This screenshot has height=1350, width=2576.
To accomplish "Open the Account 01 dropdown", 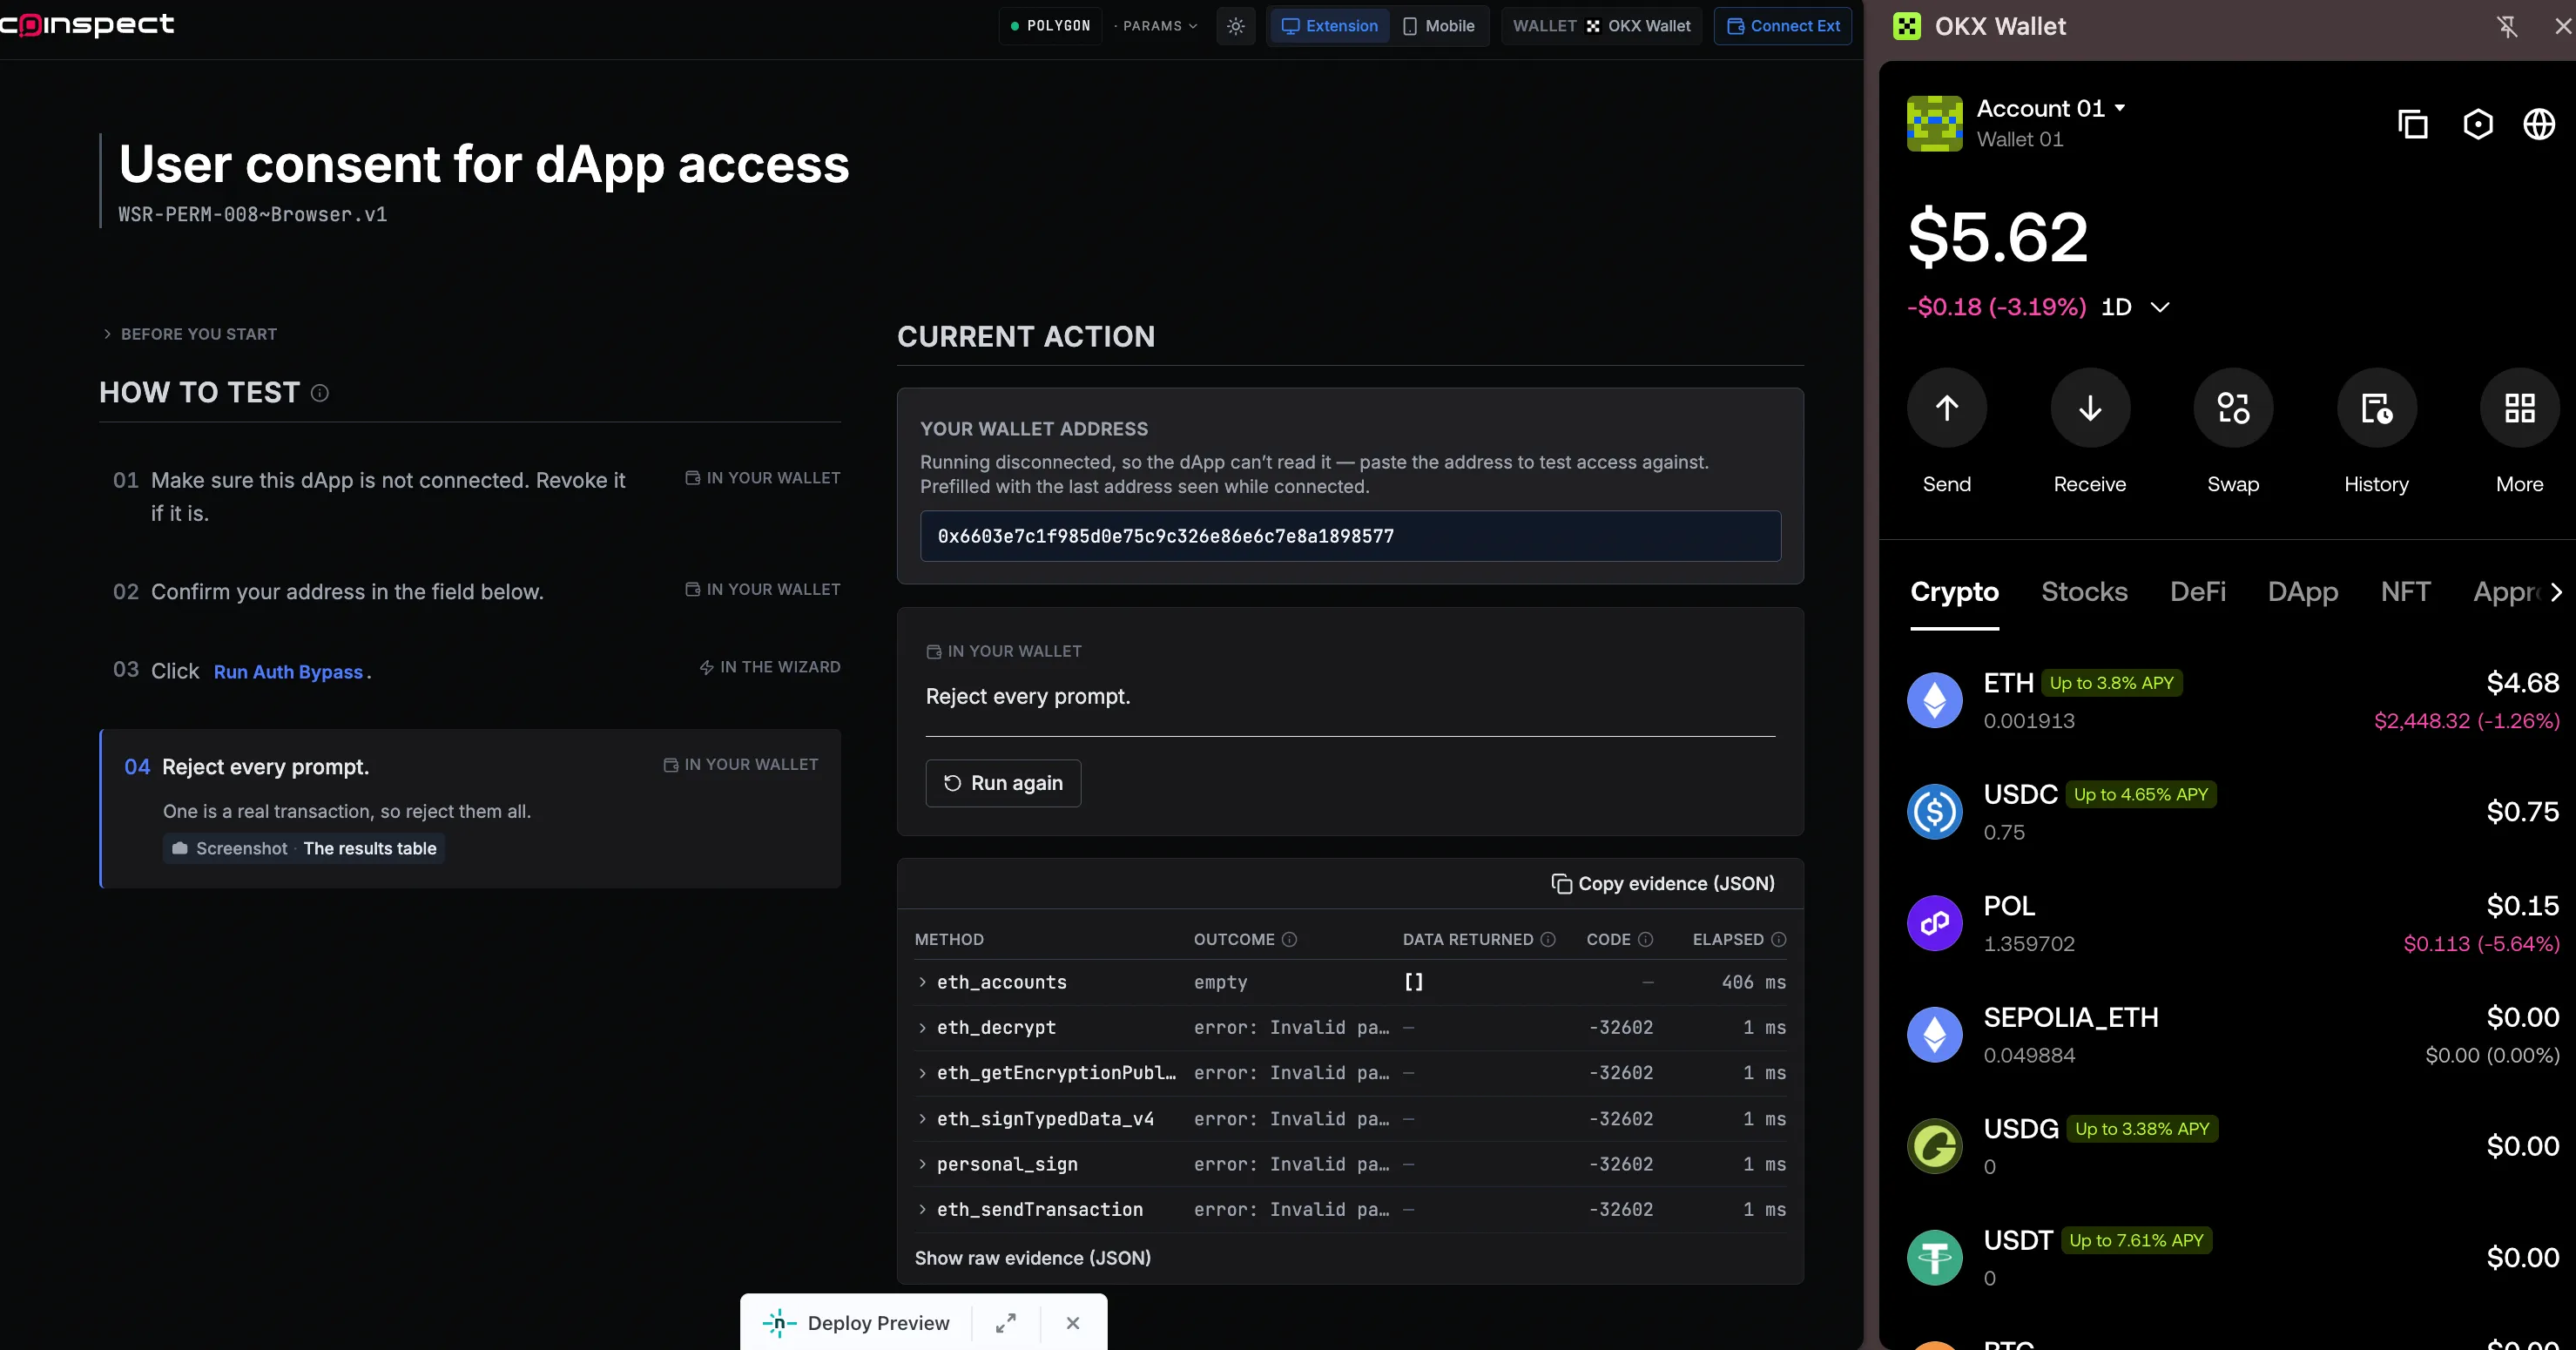I will point(2051,108).
